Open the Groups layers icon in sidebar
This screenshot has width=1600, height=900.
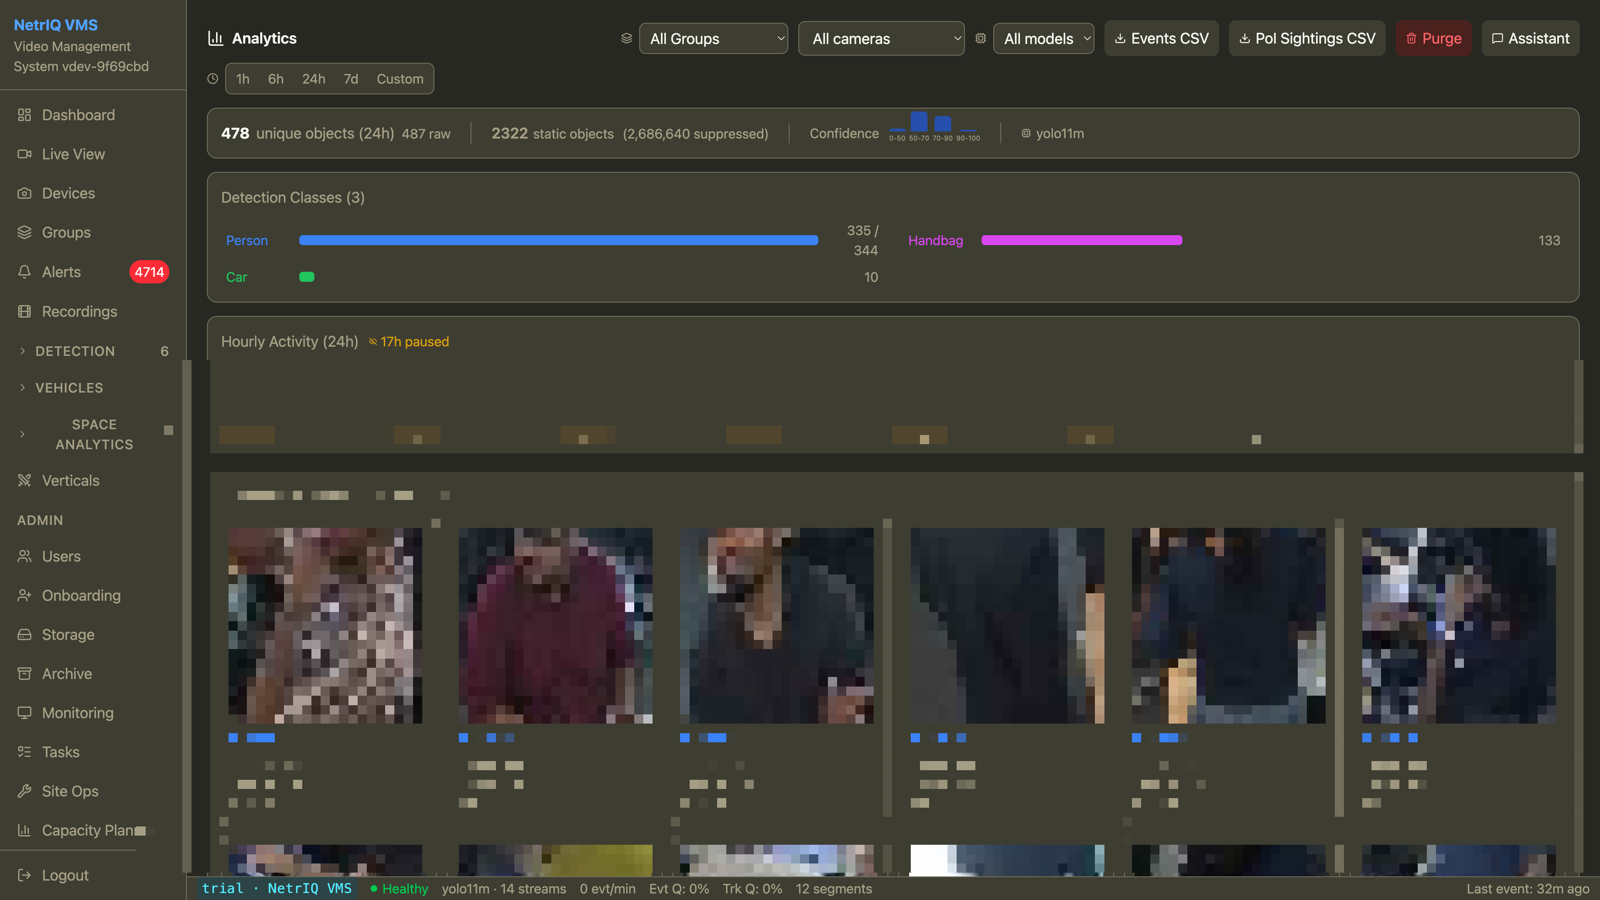24,232
